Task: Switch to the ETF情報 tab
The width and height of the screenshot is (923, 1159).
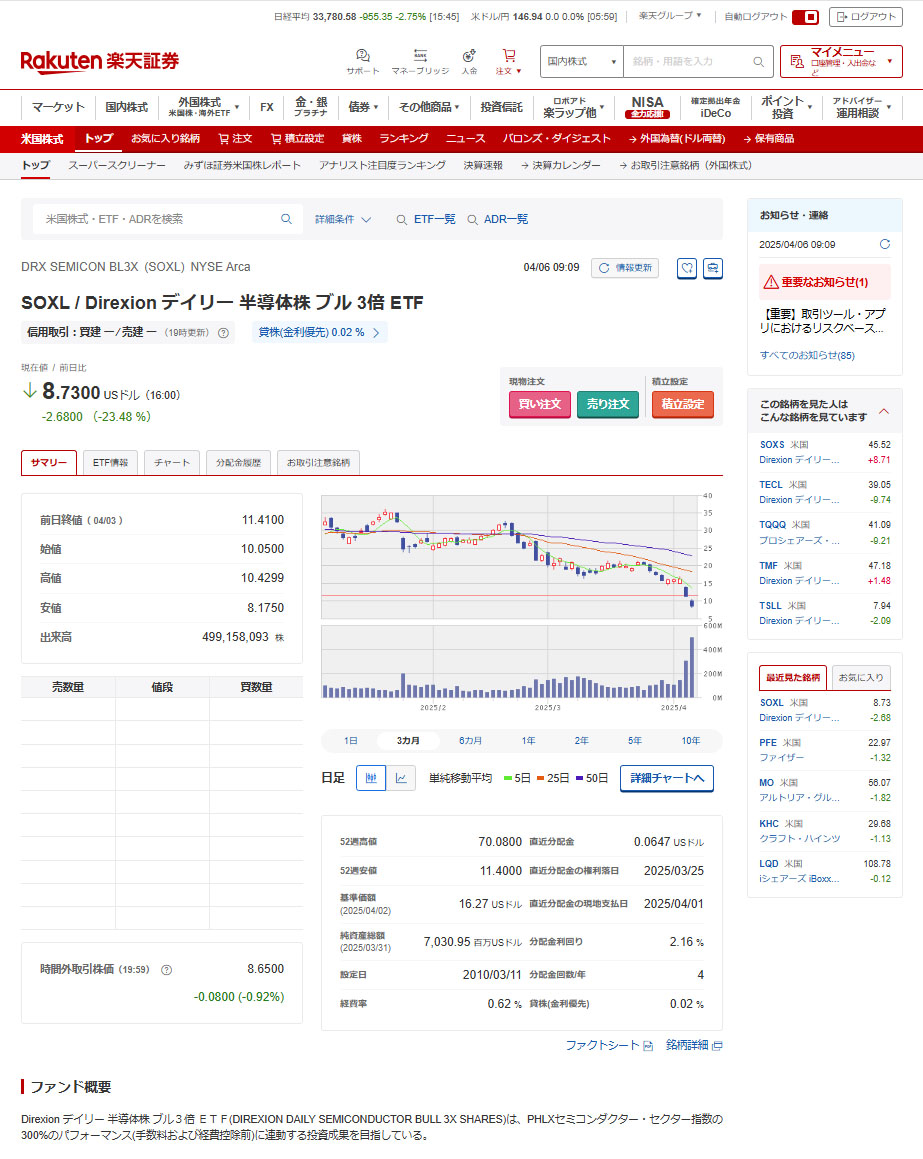Action: click(x=110, y=463)
